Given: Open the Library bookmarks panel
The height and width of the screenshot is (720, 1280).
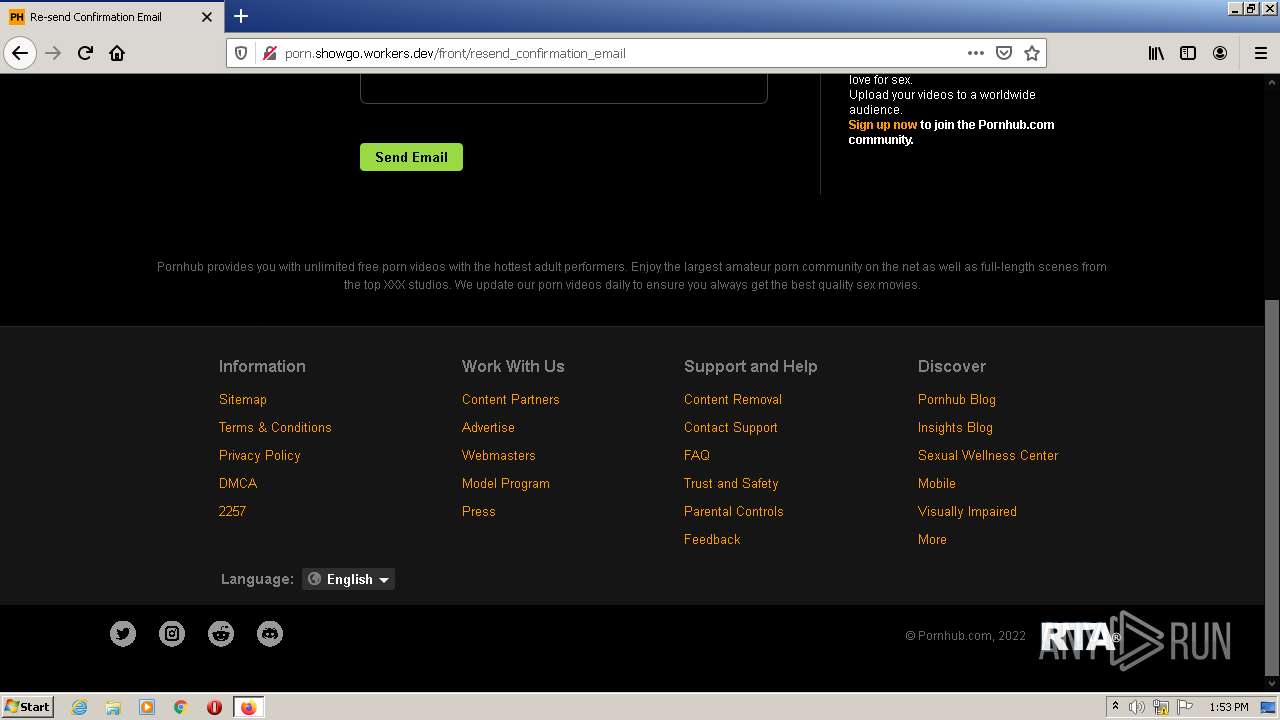Looking at the screenshot, I should pos(1156,53).
